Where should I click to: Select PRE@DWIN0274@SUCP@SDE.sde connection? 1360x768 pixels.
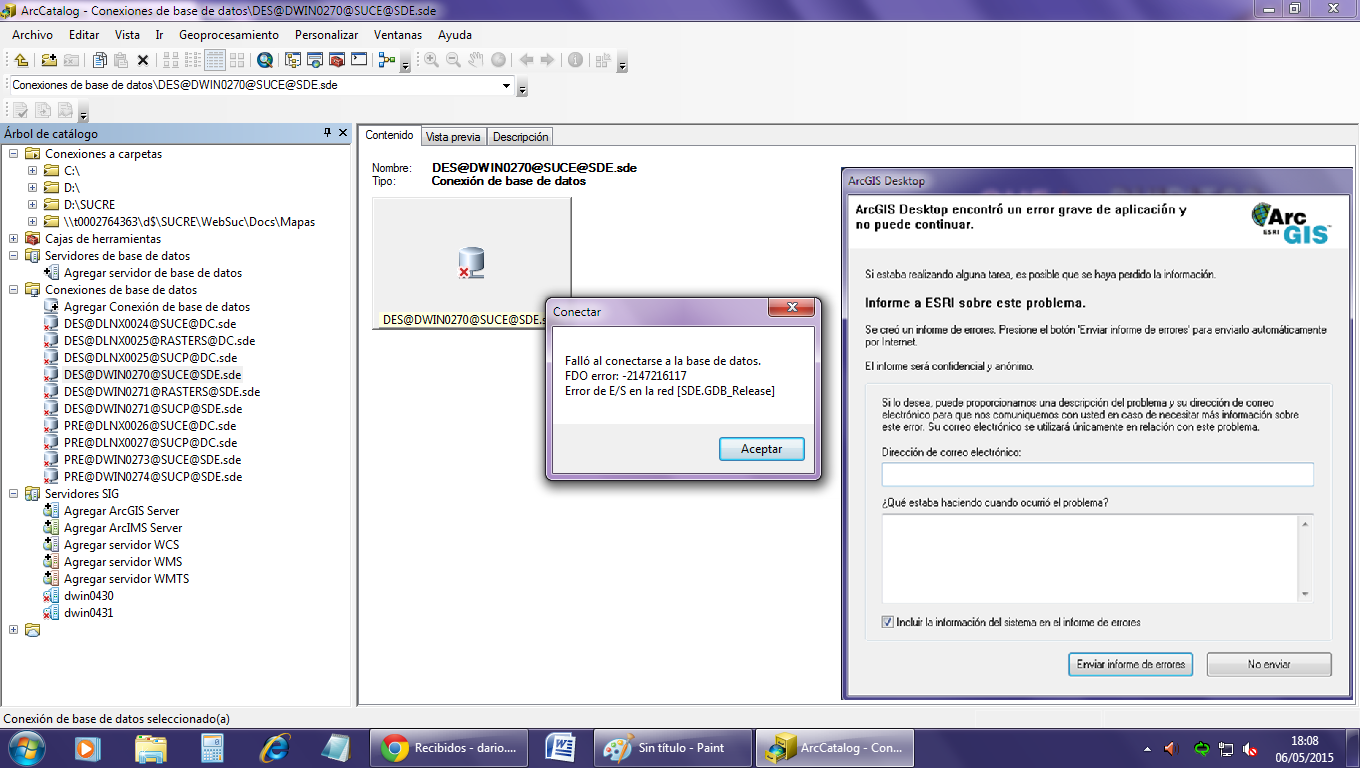pyautogui.click(x=153, y=477)
